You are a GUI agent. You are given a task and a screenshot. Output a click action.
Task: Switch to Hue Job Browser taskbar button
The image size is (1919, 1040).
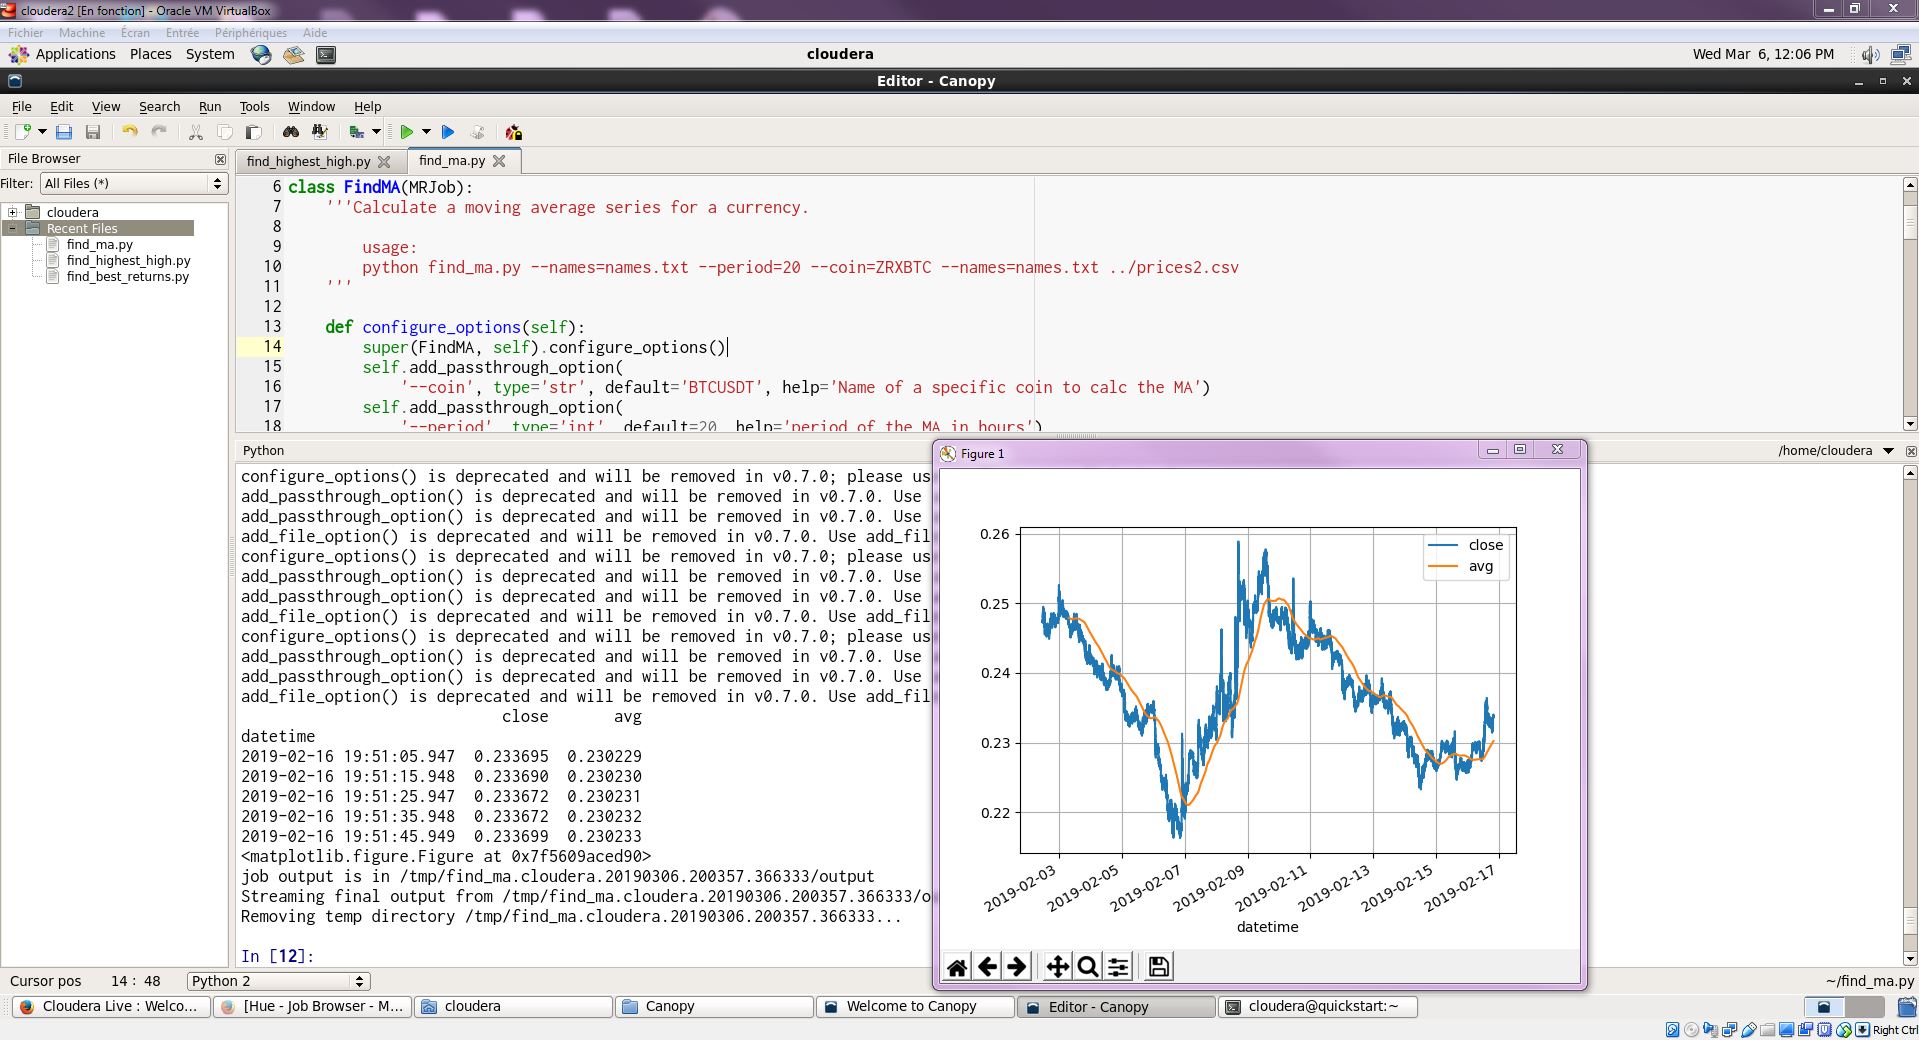coord(312,1007)
